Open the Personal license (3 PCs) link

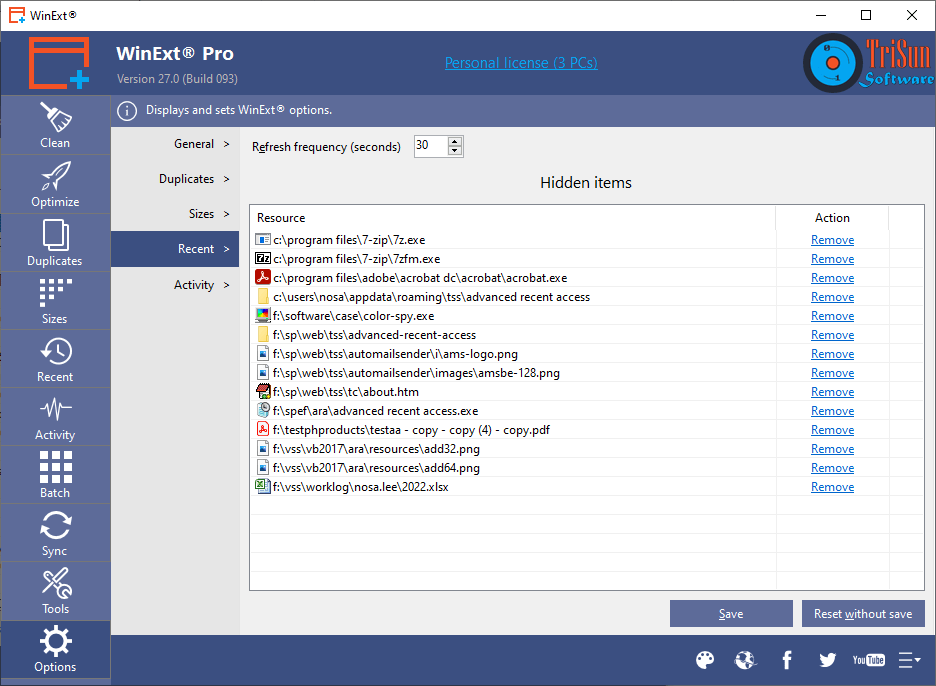521,63
